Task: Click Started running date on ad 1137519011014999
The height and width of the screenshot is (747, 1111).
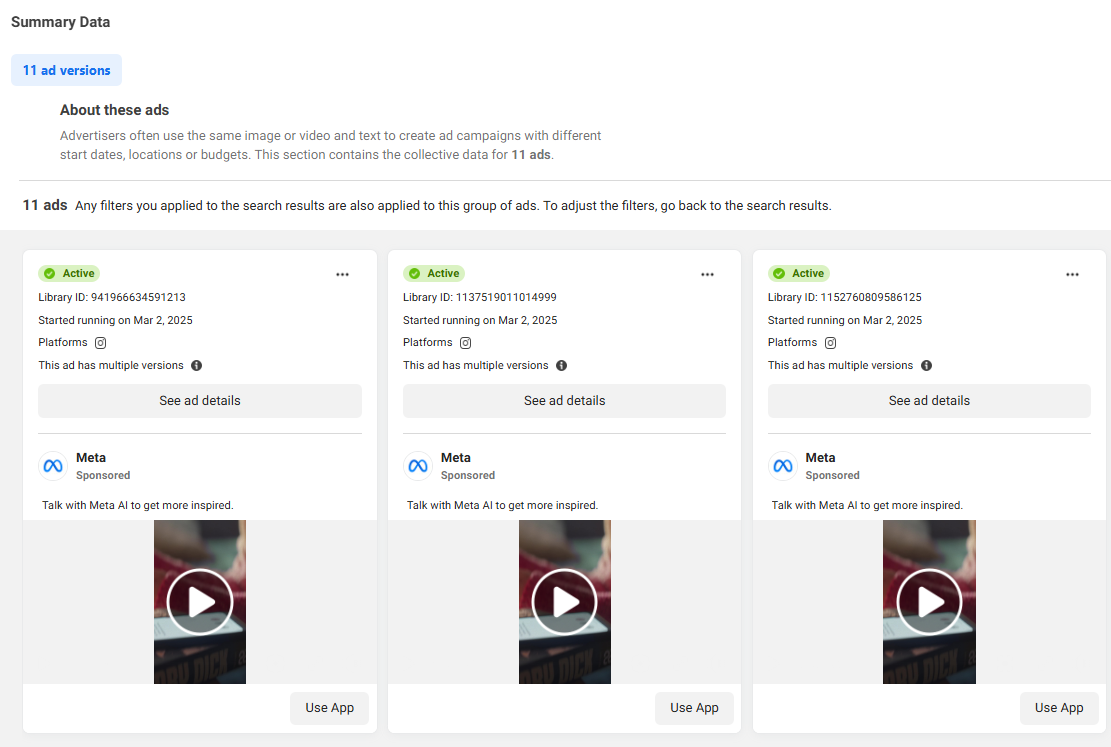Action: click(x=480, y=320)
